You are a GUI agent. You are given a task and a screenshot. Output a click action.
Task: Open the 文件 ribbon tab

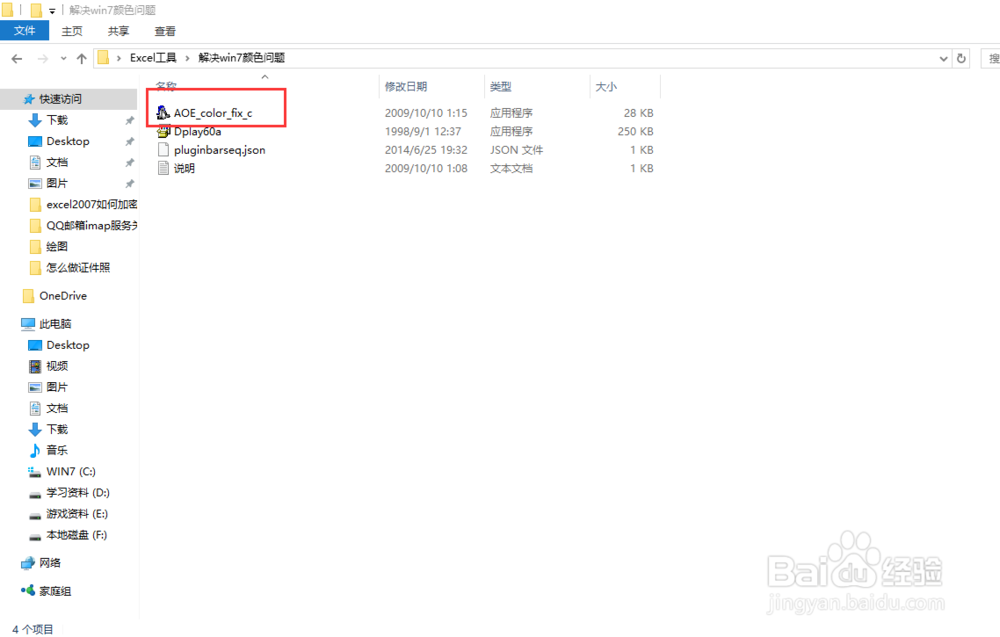tap(24, 31)
